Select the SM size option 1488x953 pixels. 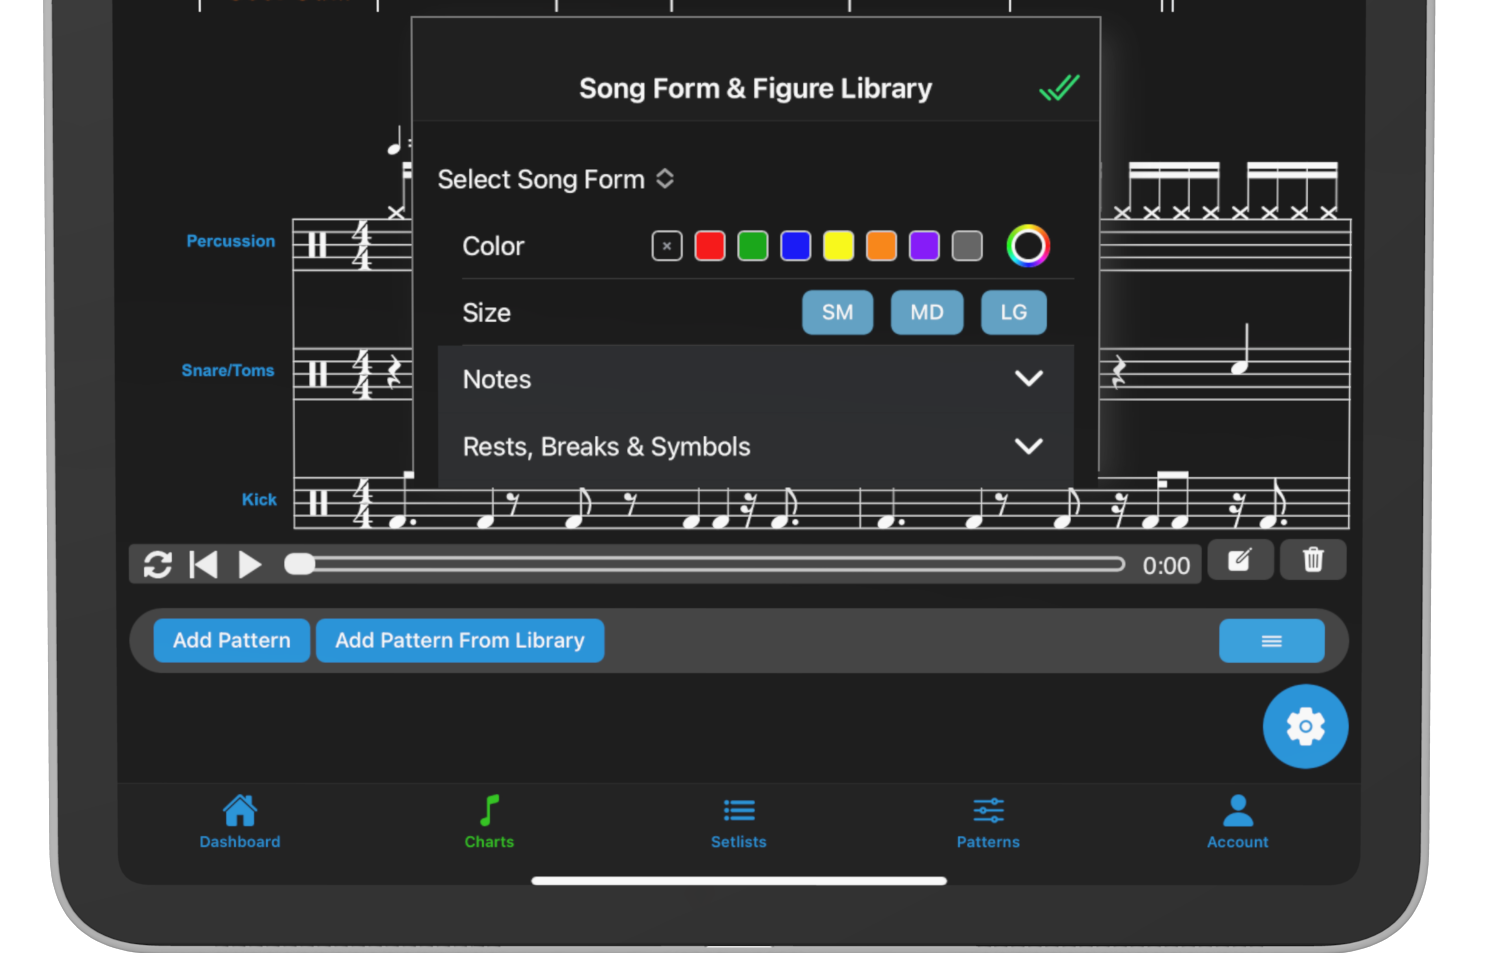pyautogui.click(x=837, y=313)
